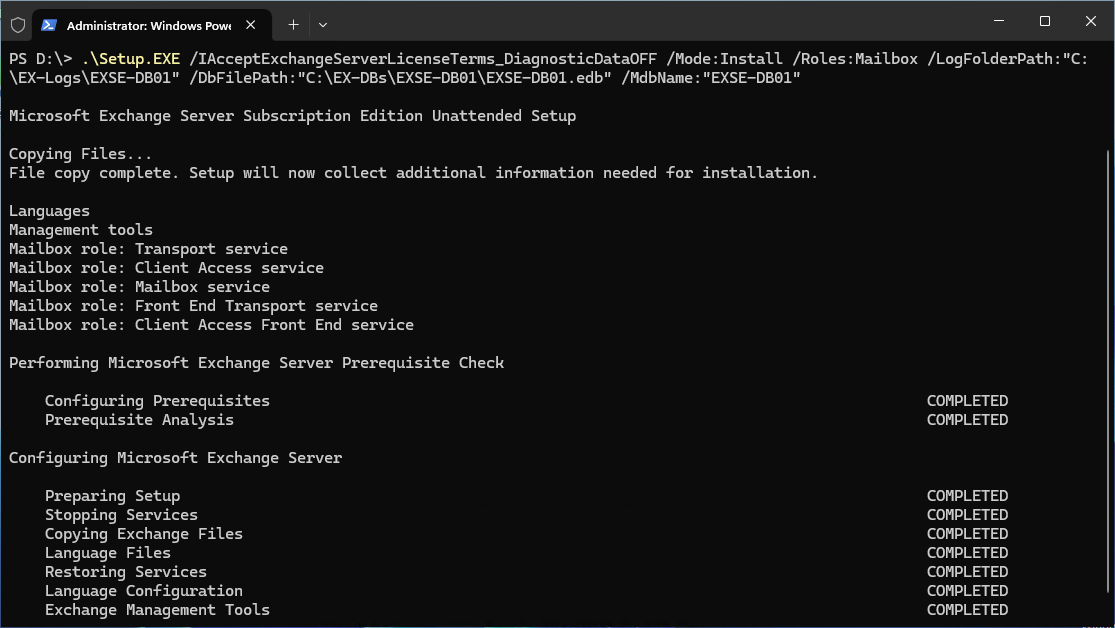This screenshot has height=628, width=1115.
Task: Click COMPLETED status for Exchange Management Tools
Action: click(967, 610)
